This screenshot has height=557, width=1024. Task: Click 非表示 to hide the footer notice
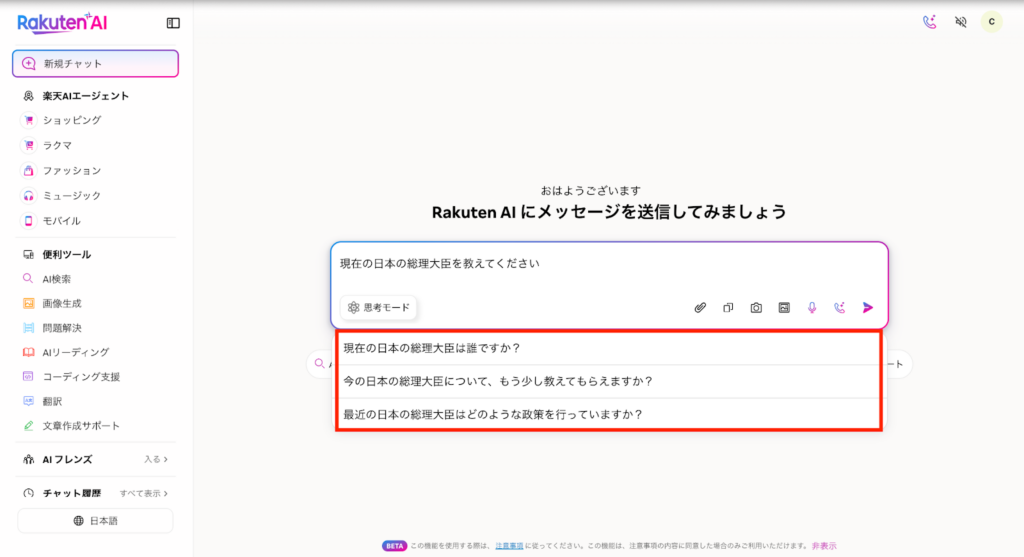pyautogui.click(x=824, y=546)
